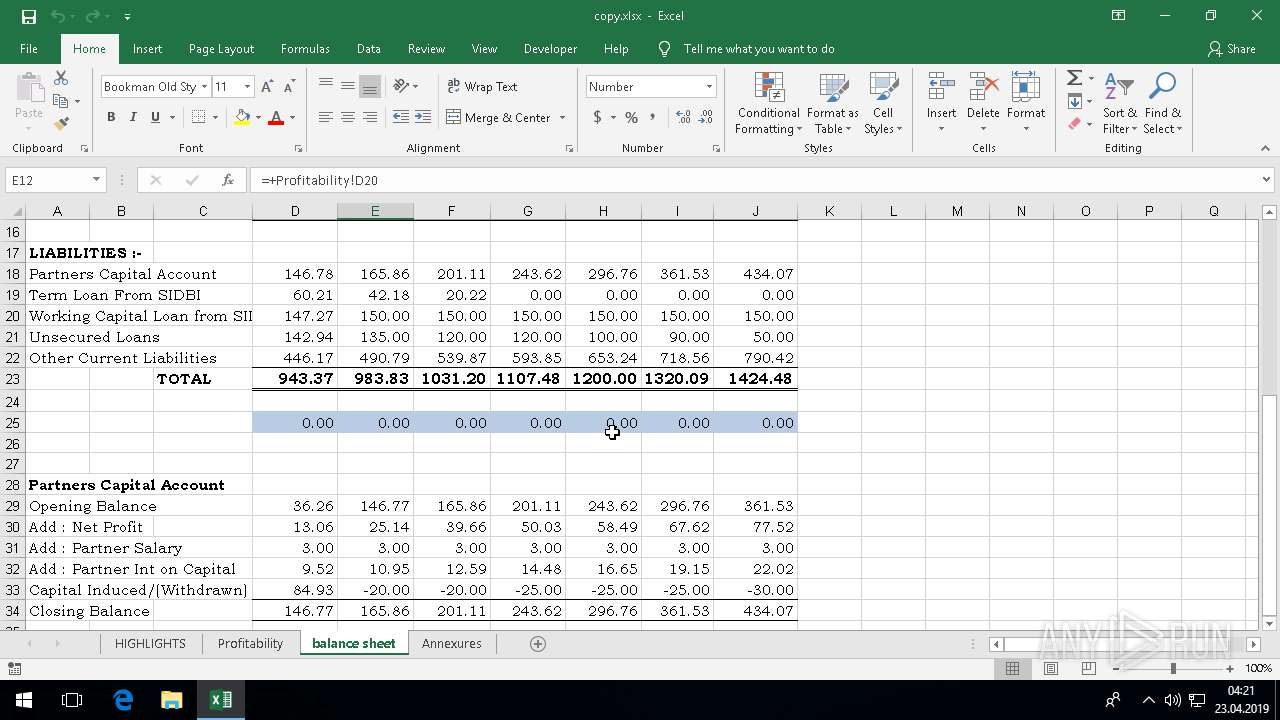This screenshot has width=1280, height=720.
Task: Toggle underline formatting
Action: [x=155, y=117]
